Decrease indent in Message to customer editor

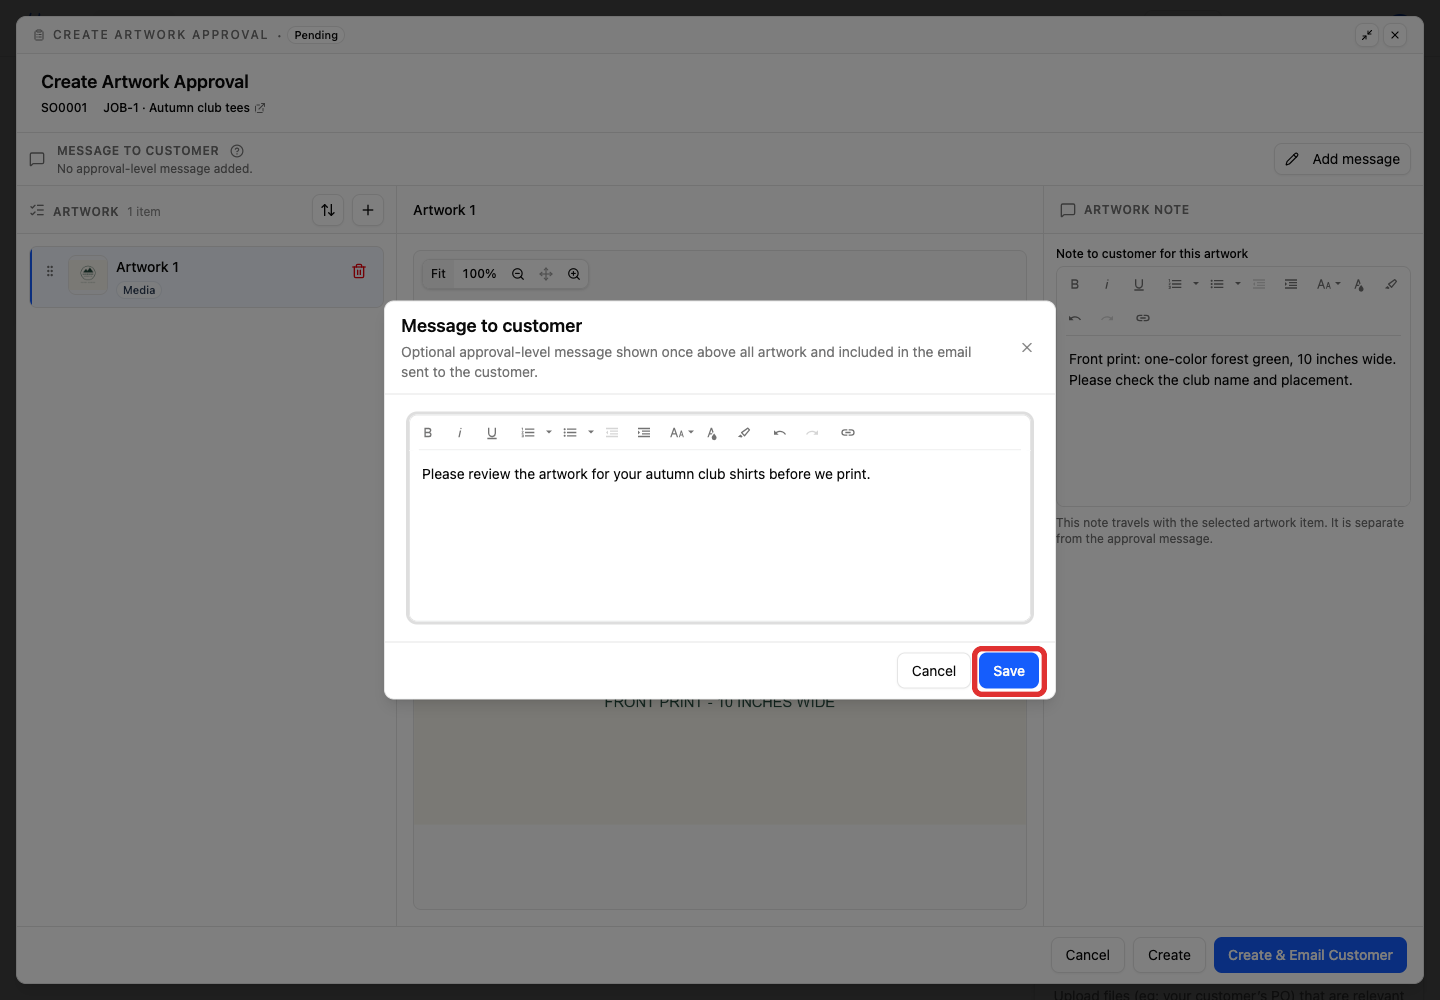click(612, 433)
